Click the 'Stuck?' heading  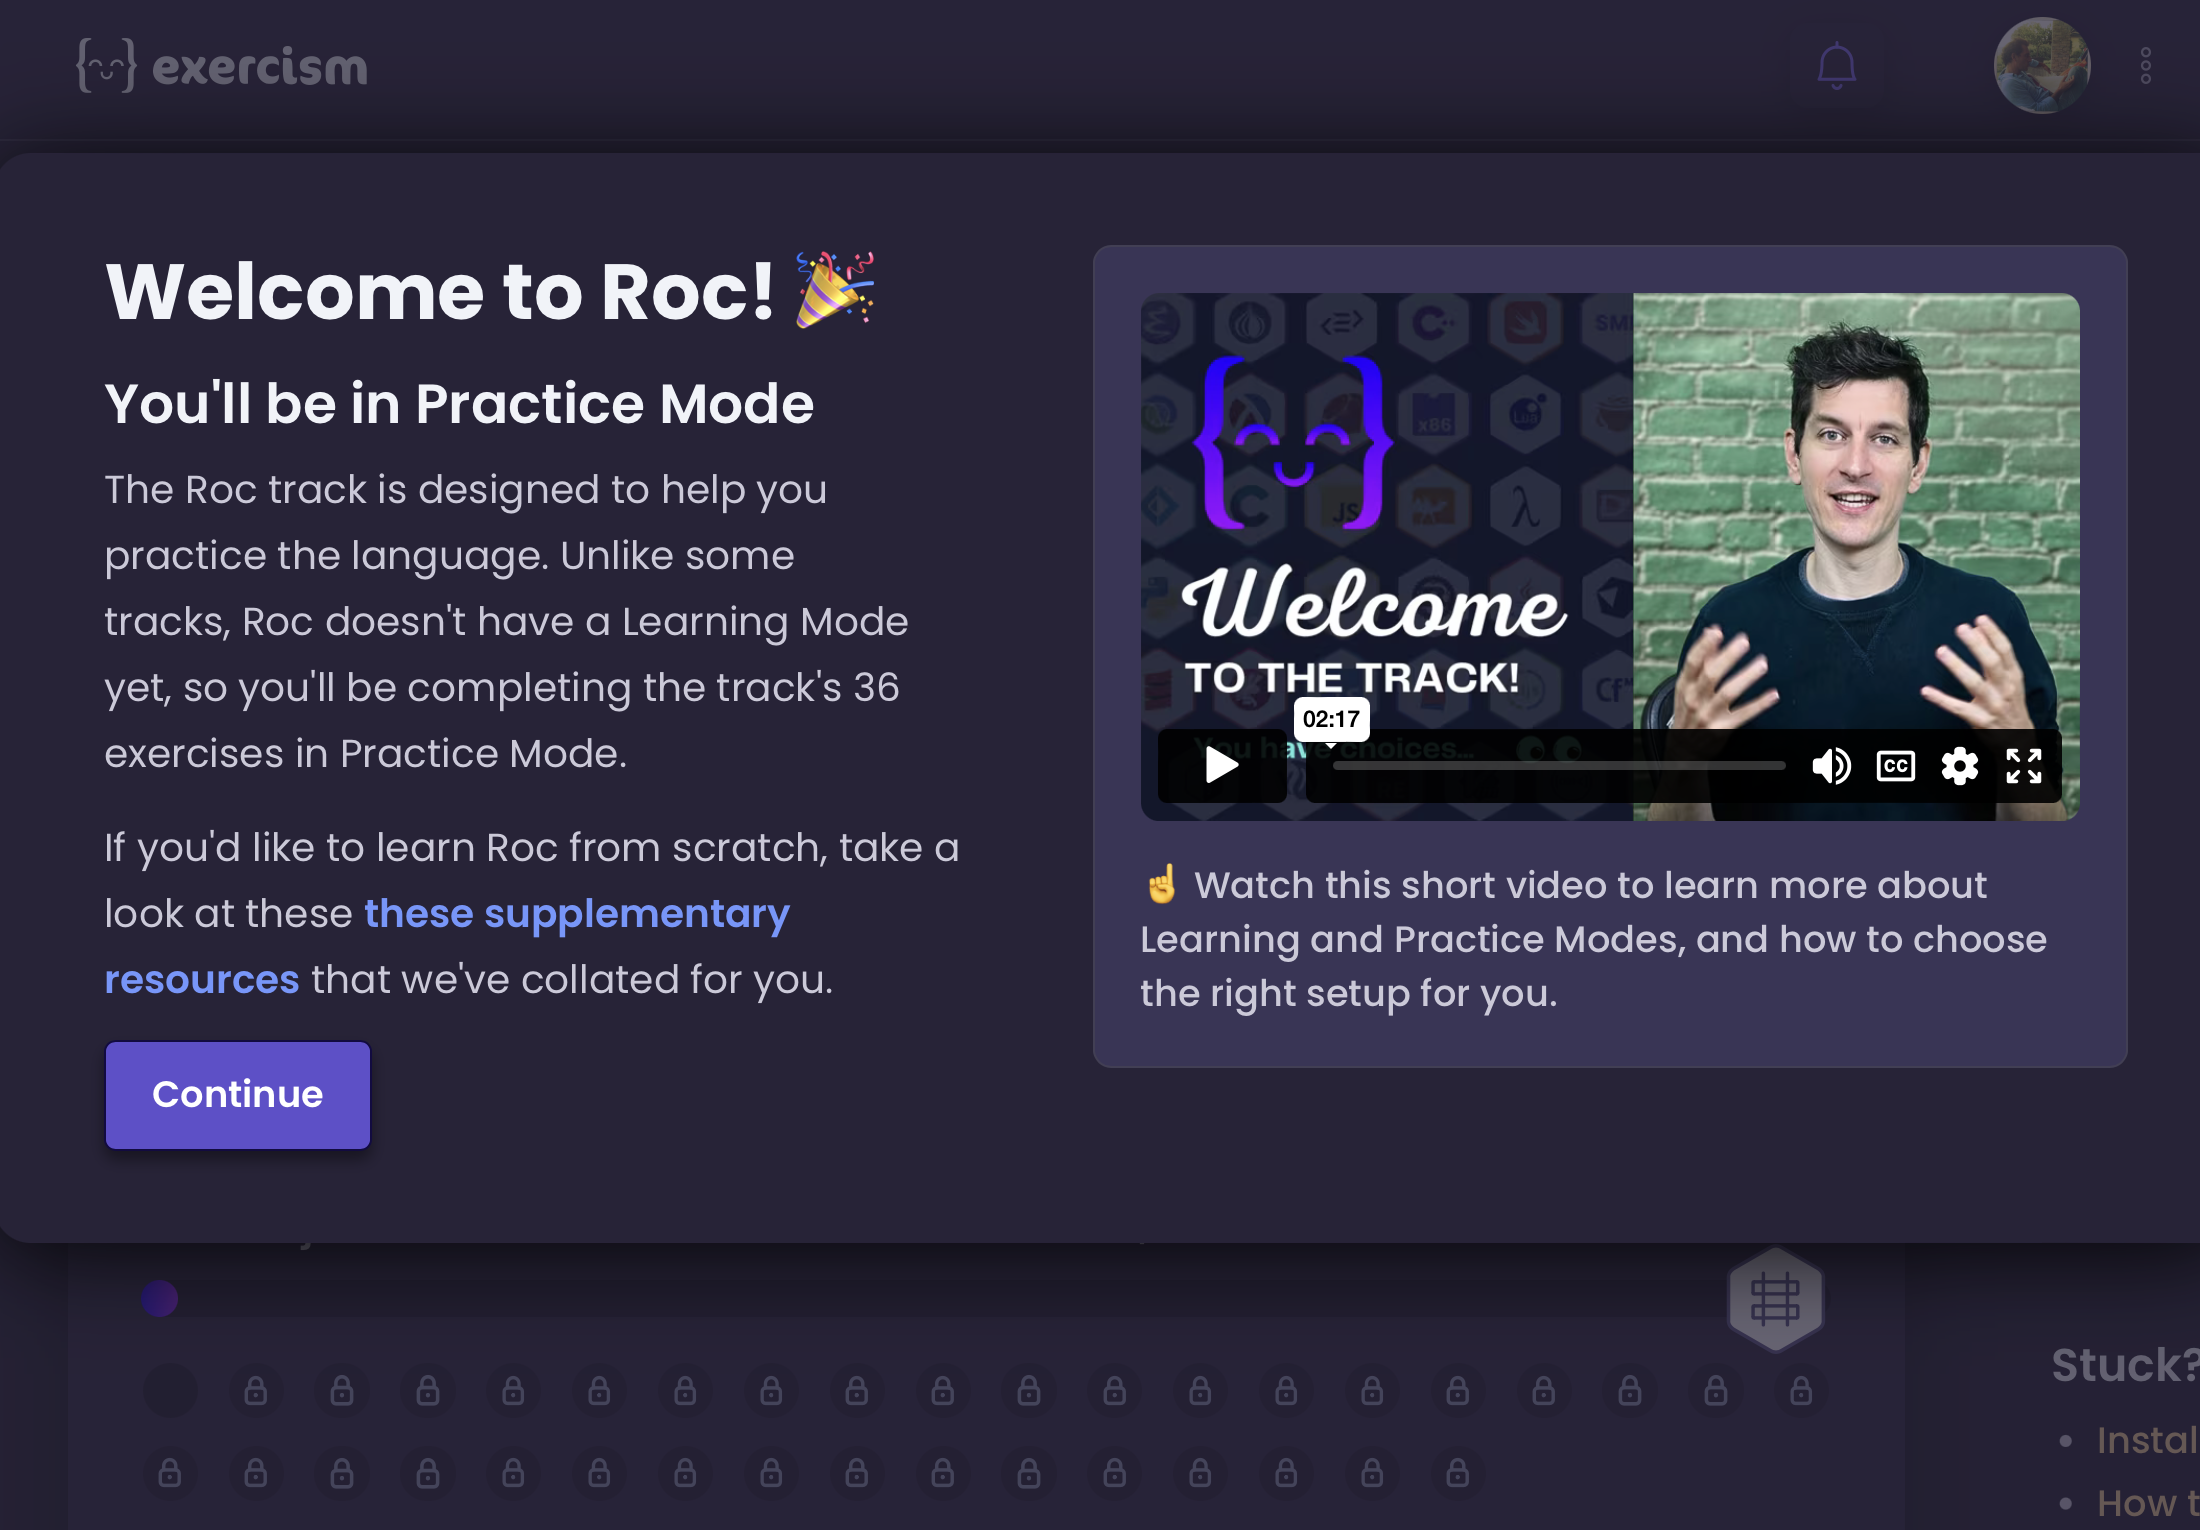coord(2125,1365)
